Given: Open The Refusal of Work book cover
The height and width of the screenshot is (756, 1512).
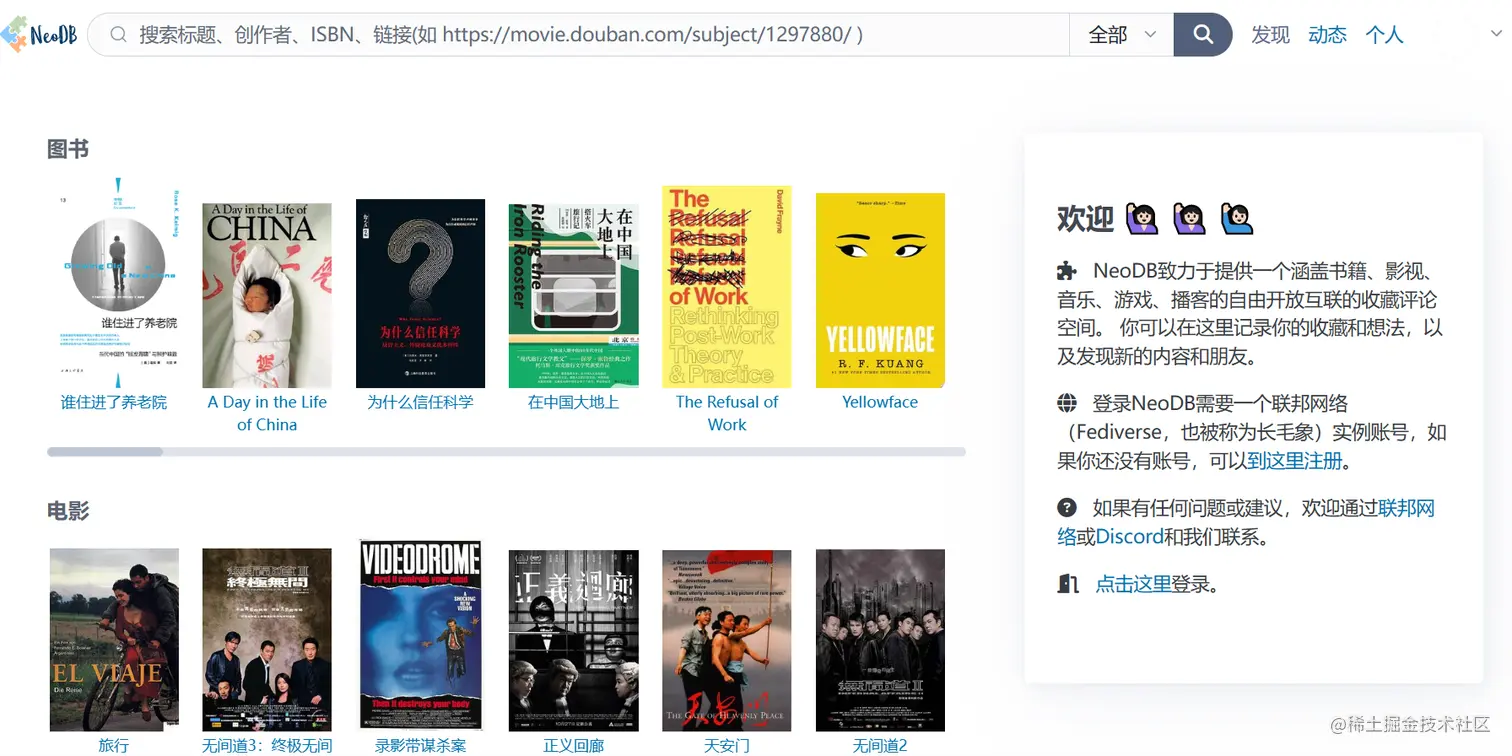Looking at the screenshot, I should 726,287.
